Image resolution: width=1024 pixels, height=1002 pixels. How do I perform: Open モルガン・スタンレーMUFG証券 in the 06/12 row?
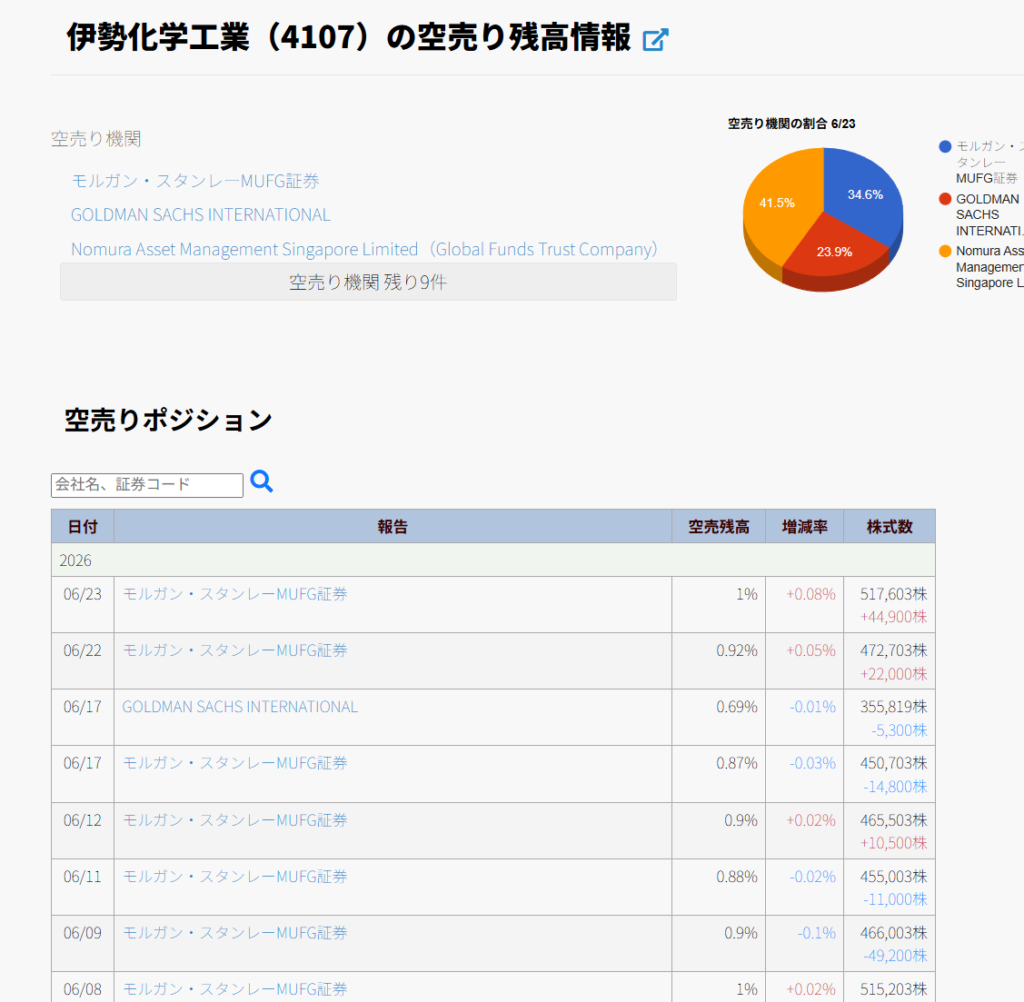235,820
